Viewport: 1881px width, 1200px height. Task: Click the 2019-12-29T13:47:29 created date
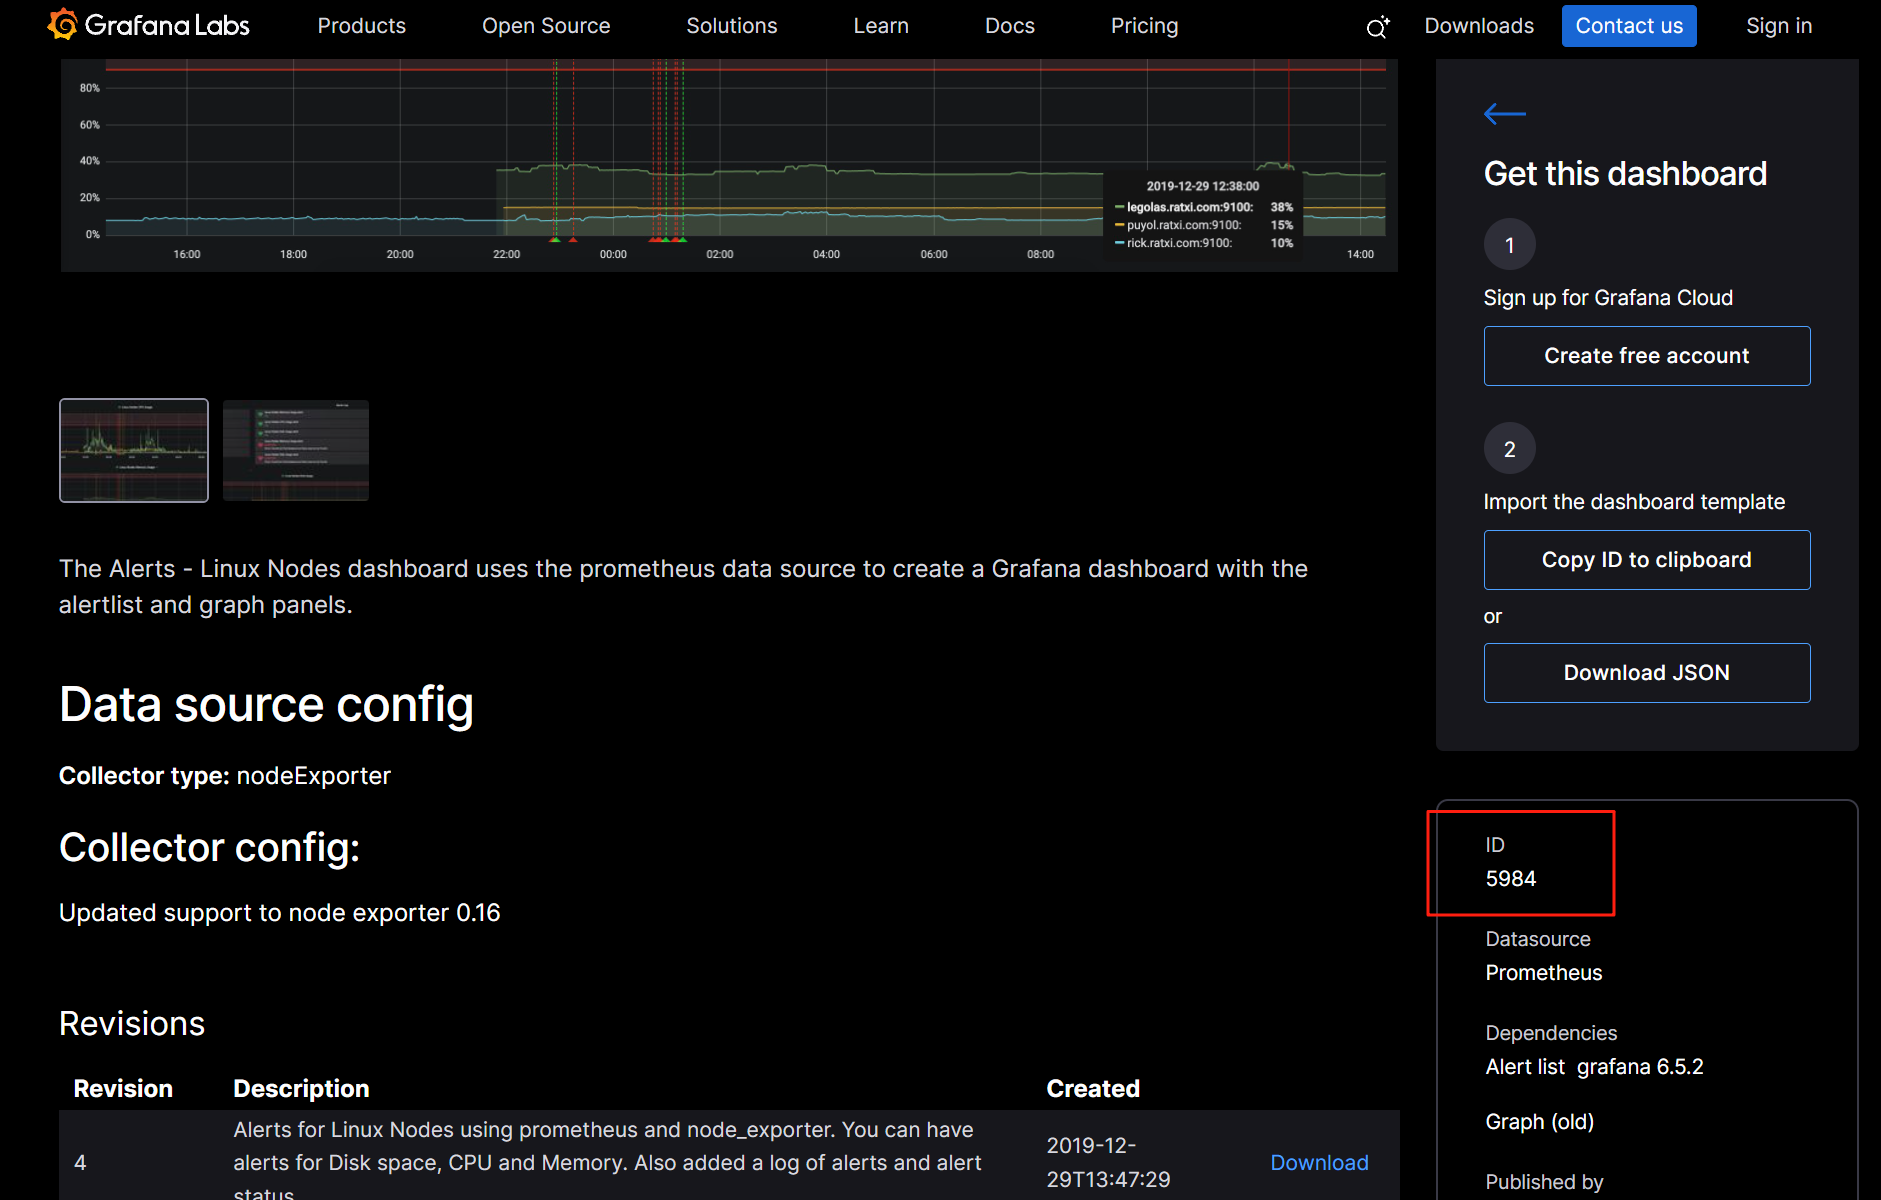tap(1108, 1162)
